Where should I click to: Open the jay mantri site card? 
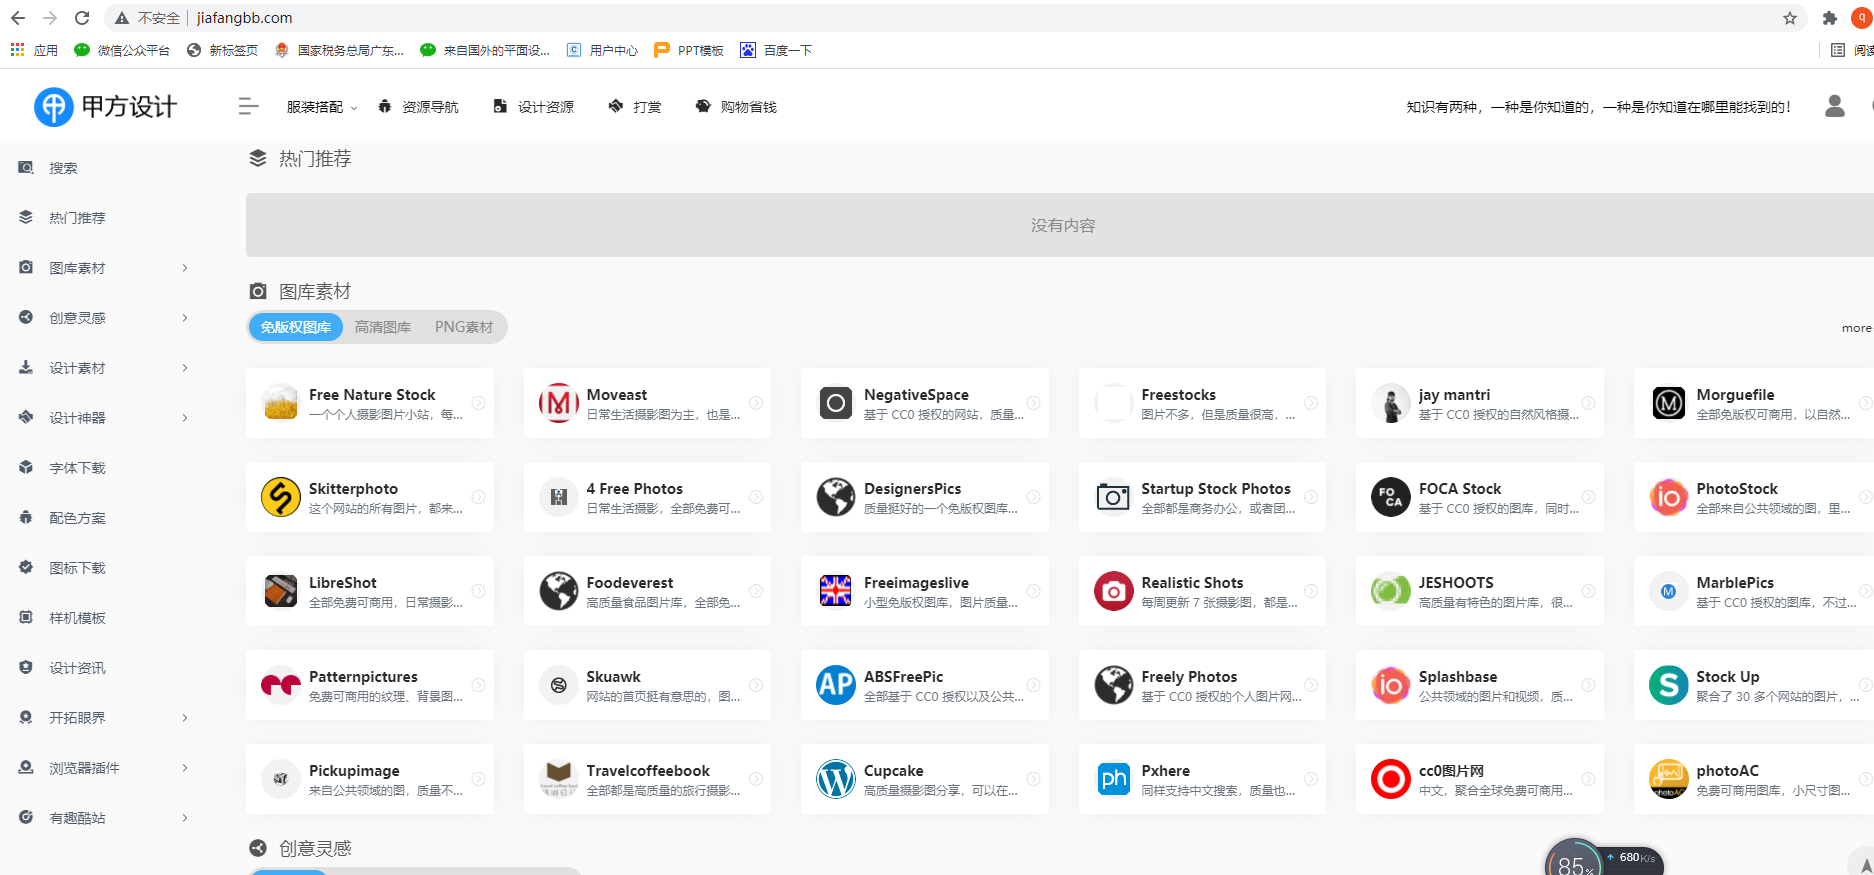pos(1480,403)
